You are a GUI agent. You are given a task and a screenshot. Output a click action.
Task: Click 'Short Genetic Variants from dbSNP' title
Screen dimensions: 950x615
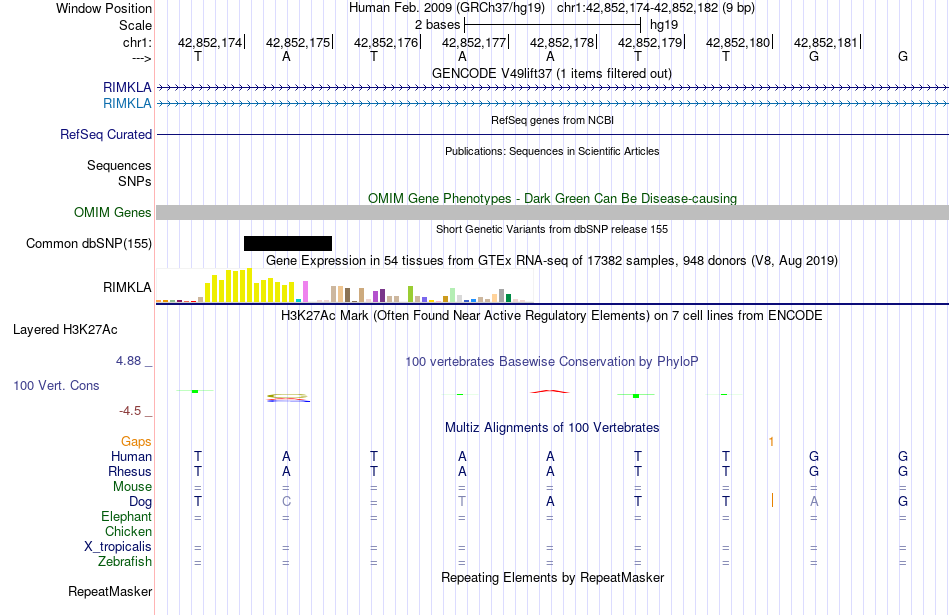552,230
